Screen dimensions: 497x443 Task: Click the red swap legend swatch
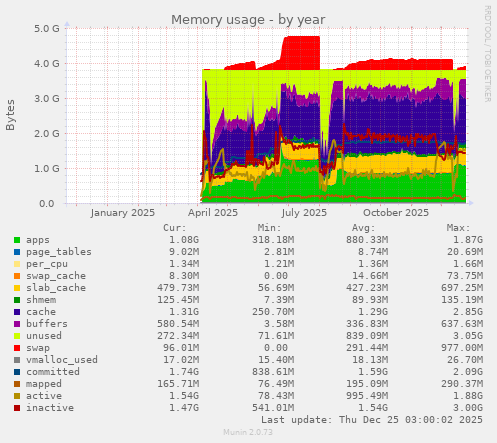[17, 348]
